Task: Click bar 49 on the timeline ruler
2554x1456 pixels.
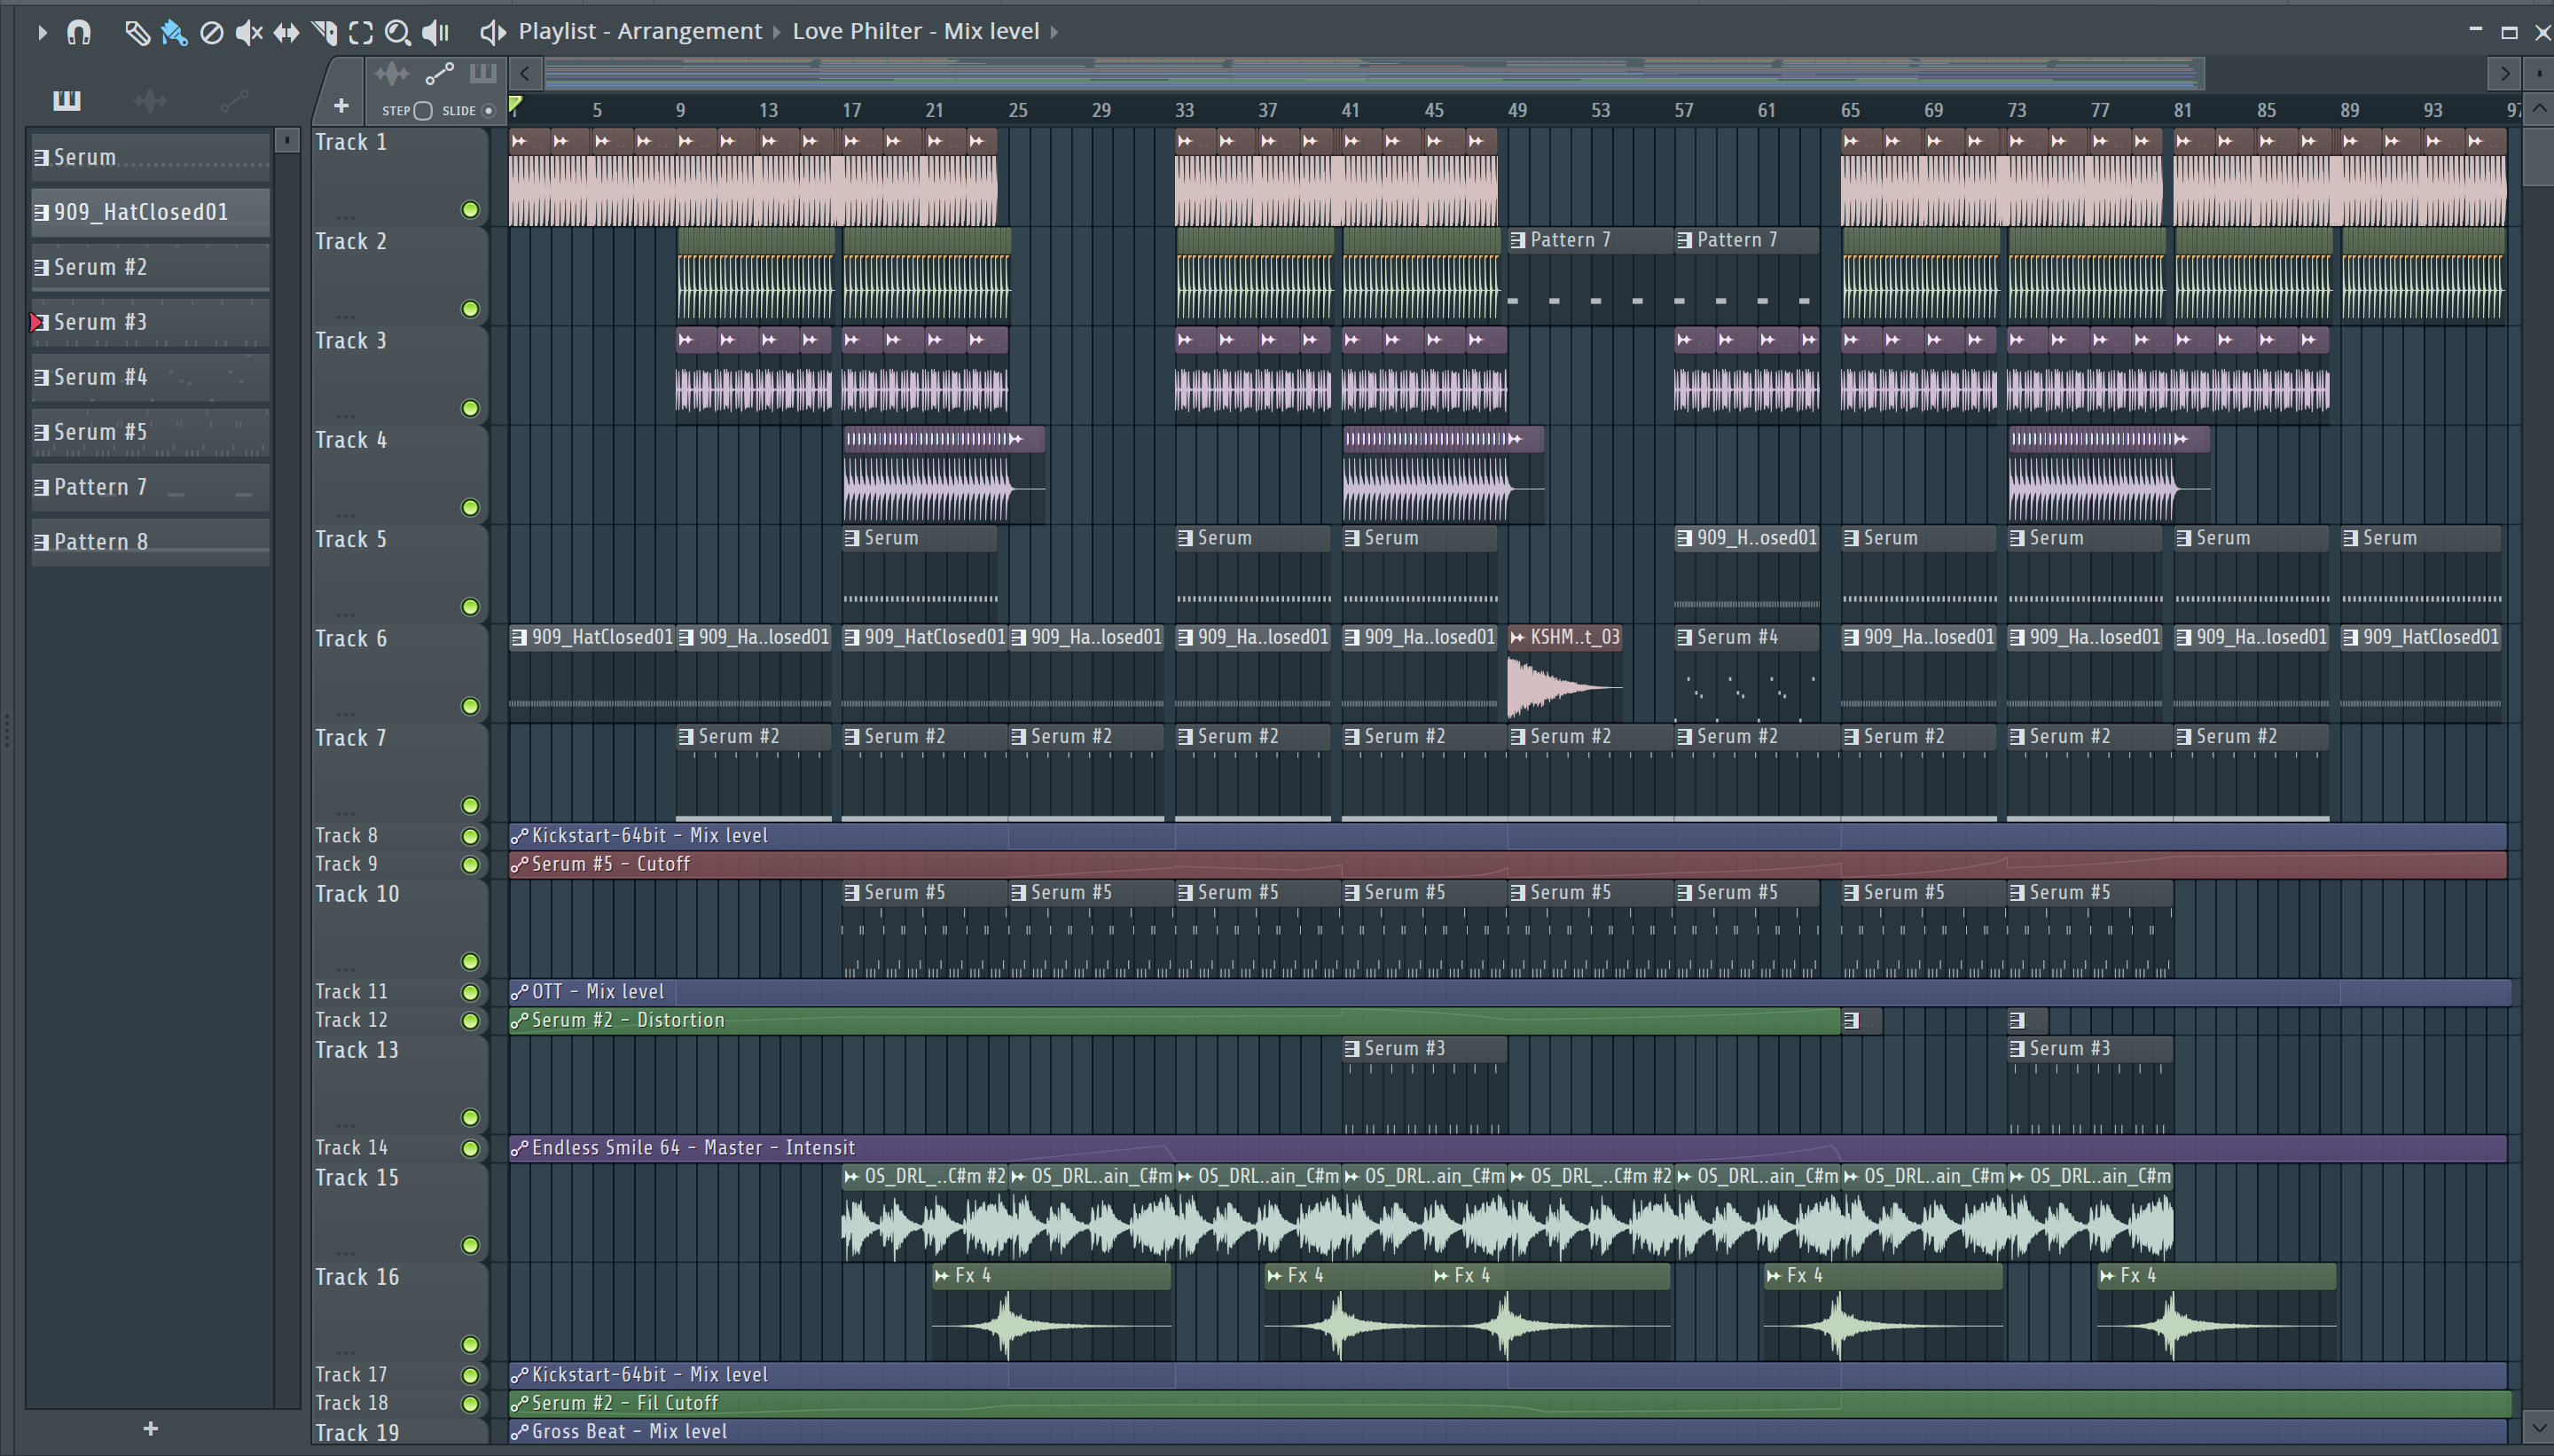Action: tap(1517, 110)
